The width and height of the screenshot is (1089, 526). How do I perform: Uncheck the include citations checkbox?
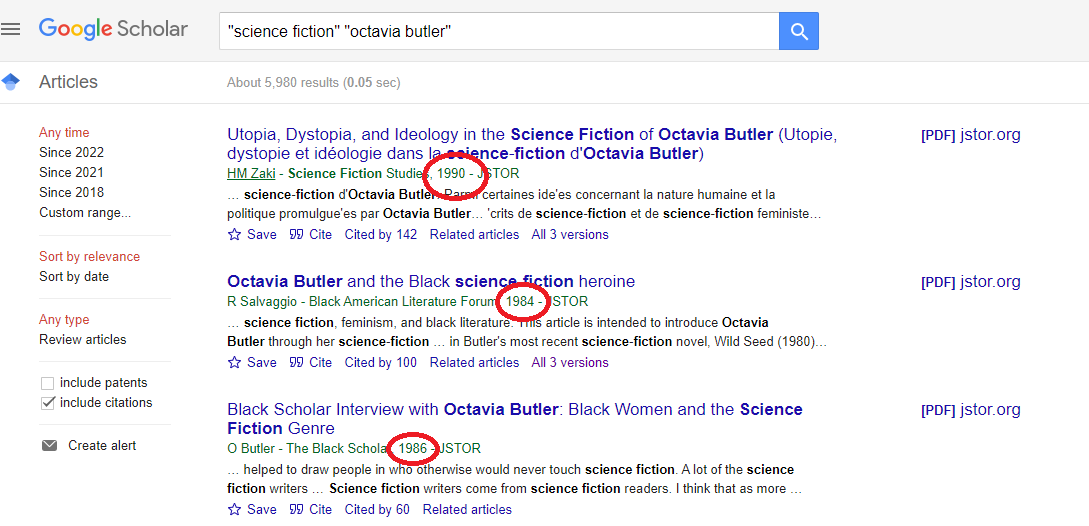coord(47,403)
